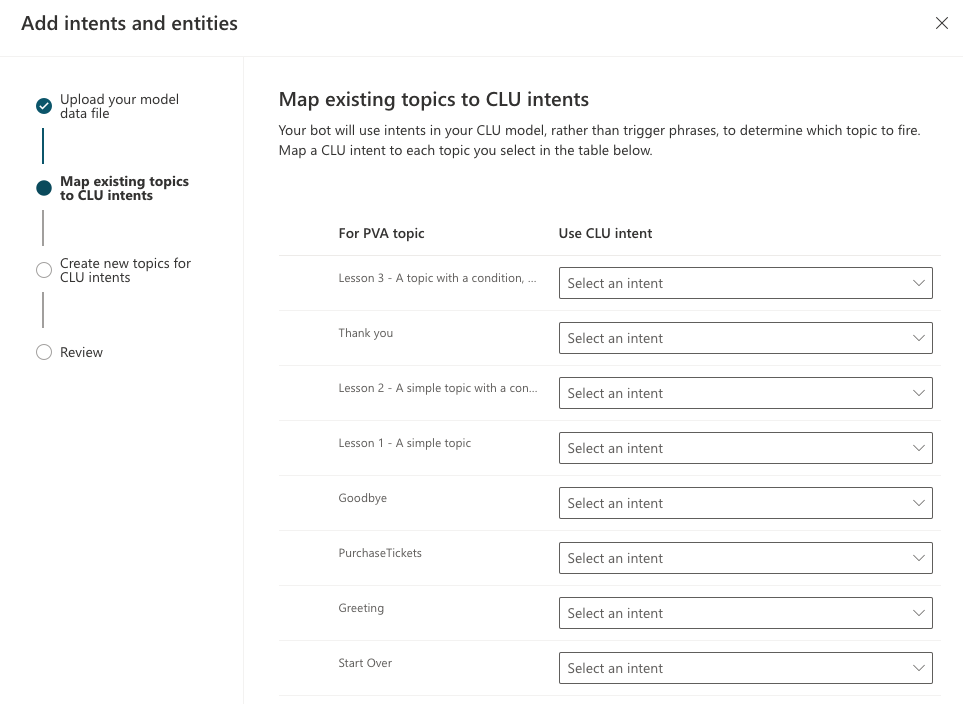Expand chevron for Greeting intent selector
This screenshot has height=704, width=963.
pyautogui.click(x=918, y=613)
